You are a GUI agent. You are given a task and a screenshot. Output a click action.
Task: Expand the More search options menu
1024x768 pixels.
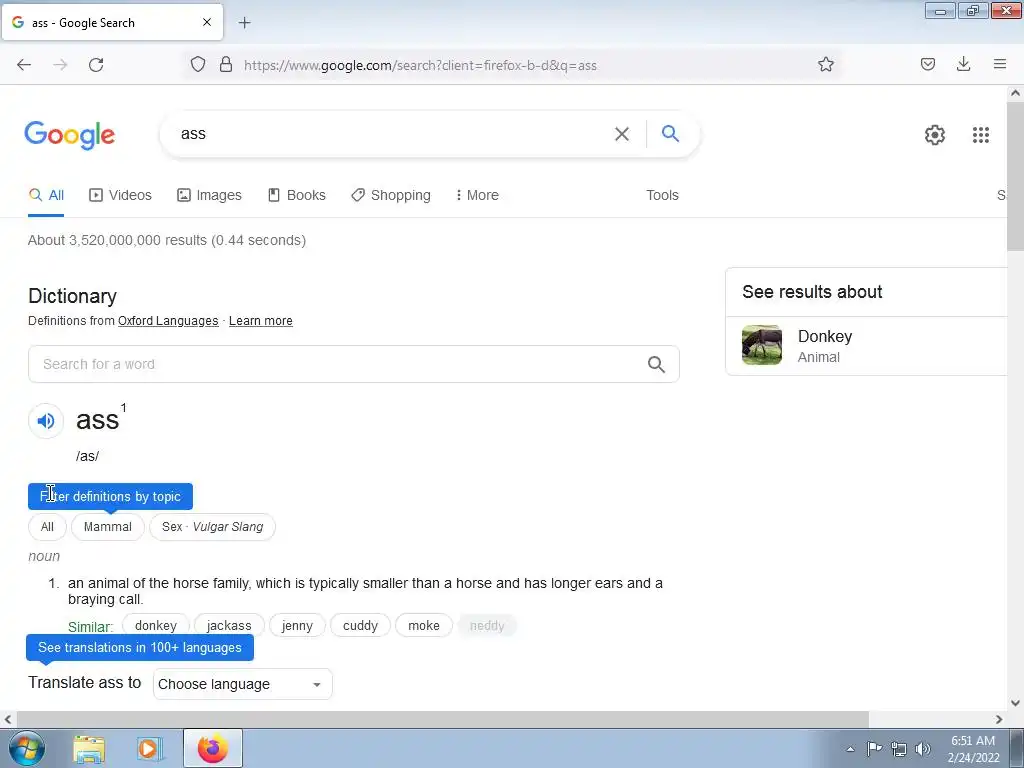(x=477, y=195)
